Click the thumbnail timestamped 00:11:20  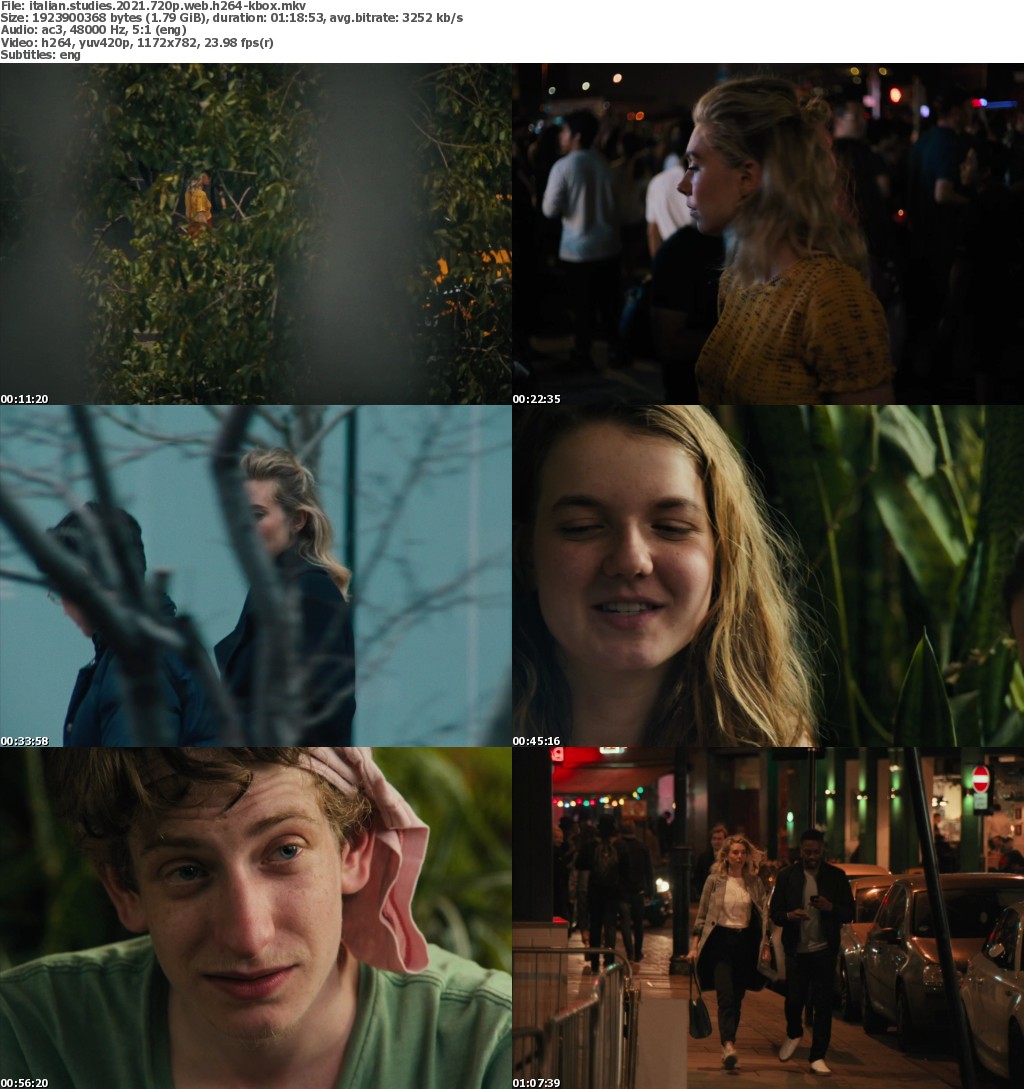(x=256, y=233)
